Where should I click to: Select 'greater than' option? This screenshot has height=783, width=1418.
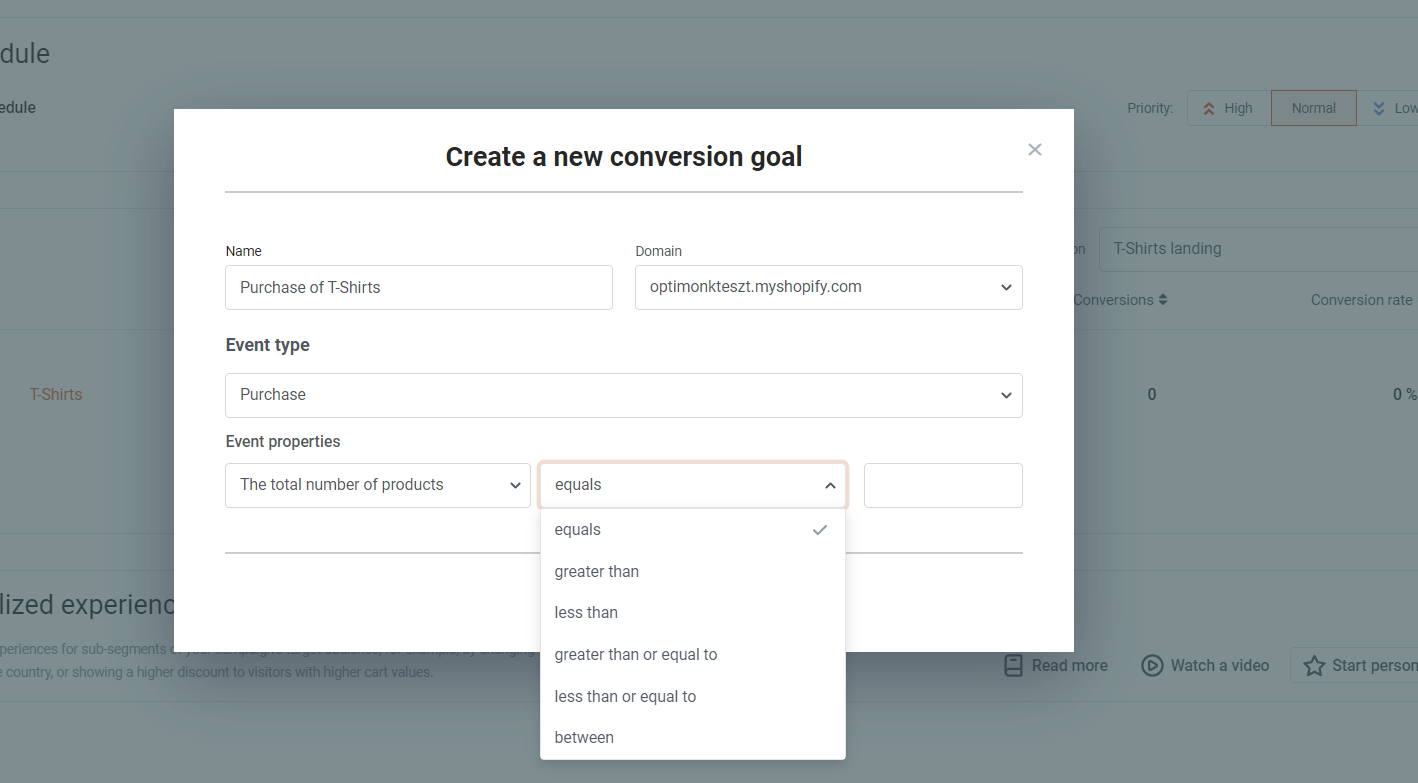point(693,571)
